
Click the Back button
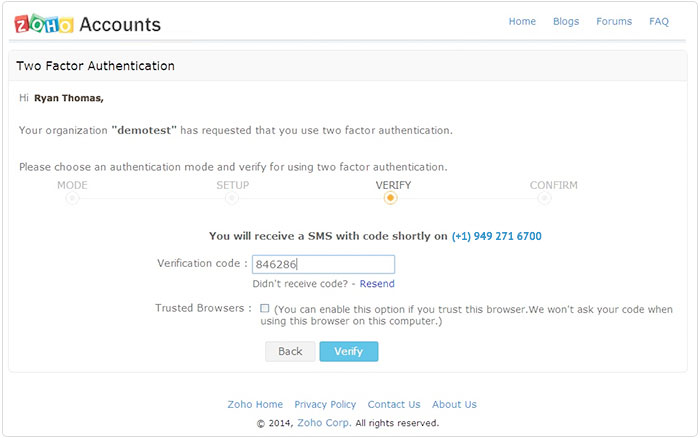point(290,351)
